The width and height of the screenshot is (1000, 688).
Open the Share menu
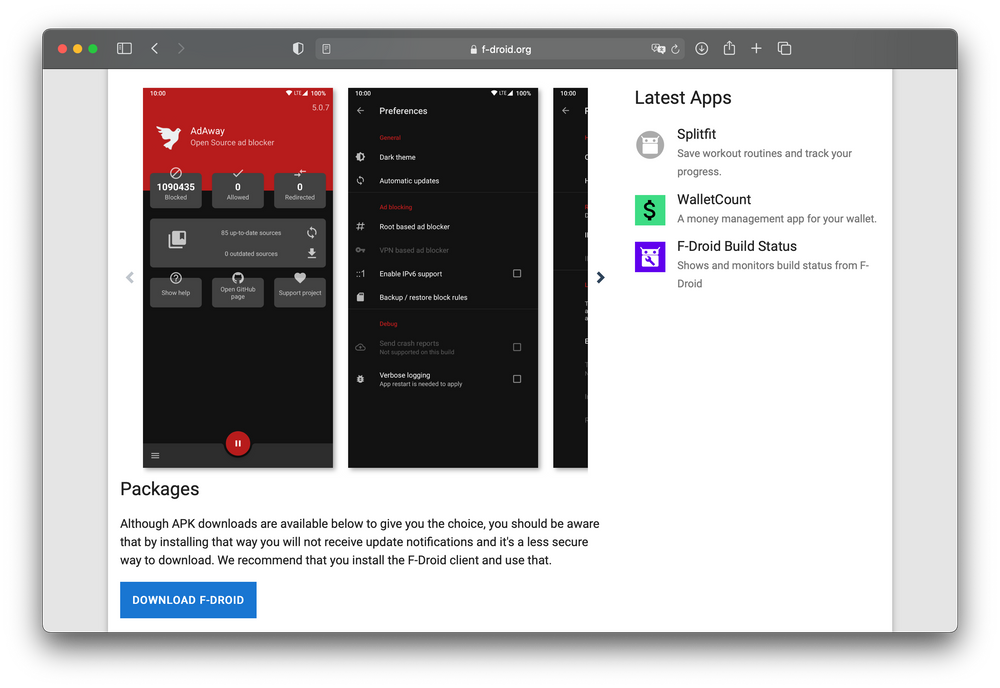[x=729, y=48]
